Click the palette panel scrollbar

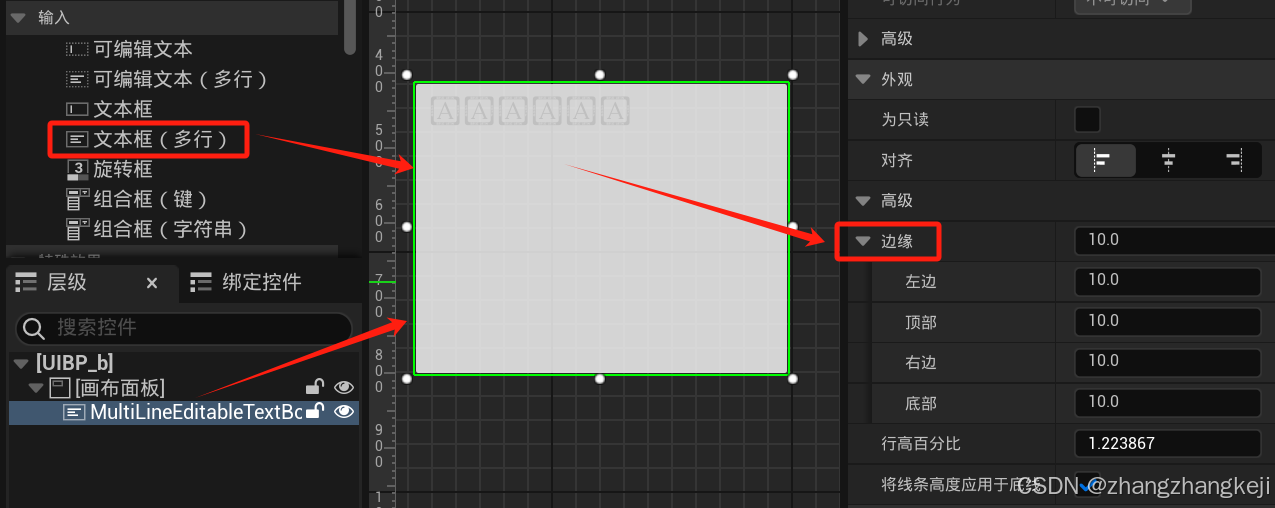tap(349, 27)
